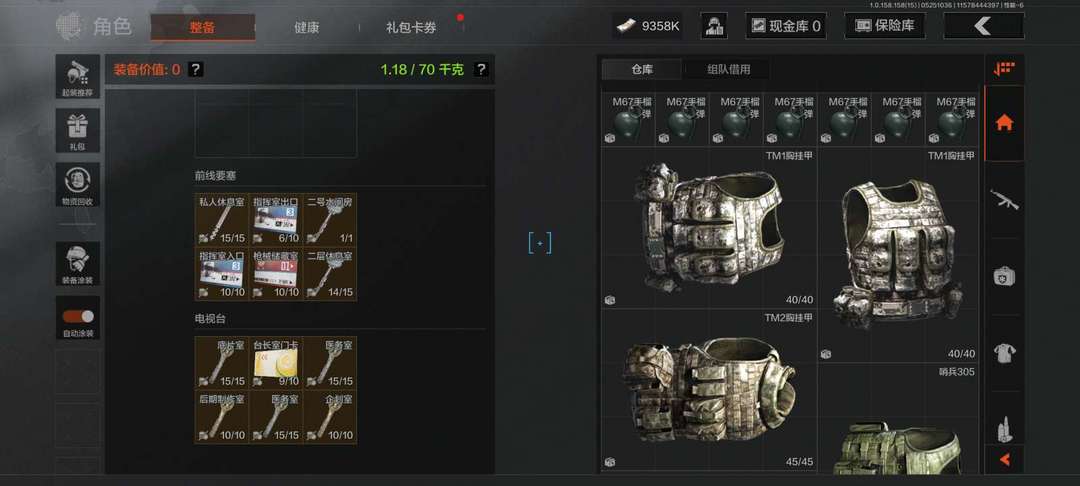Click the help icon beside 装备价值
The width and height of the screenshot is (1080, 486).
point(196,69)
